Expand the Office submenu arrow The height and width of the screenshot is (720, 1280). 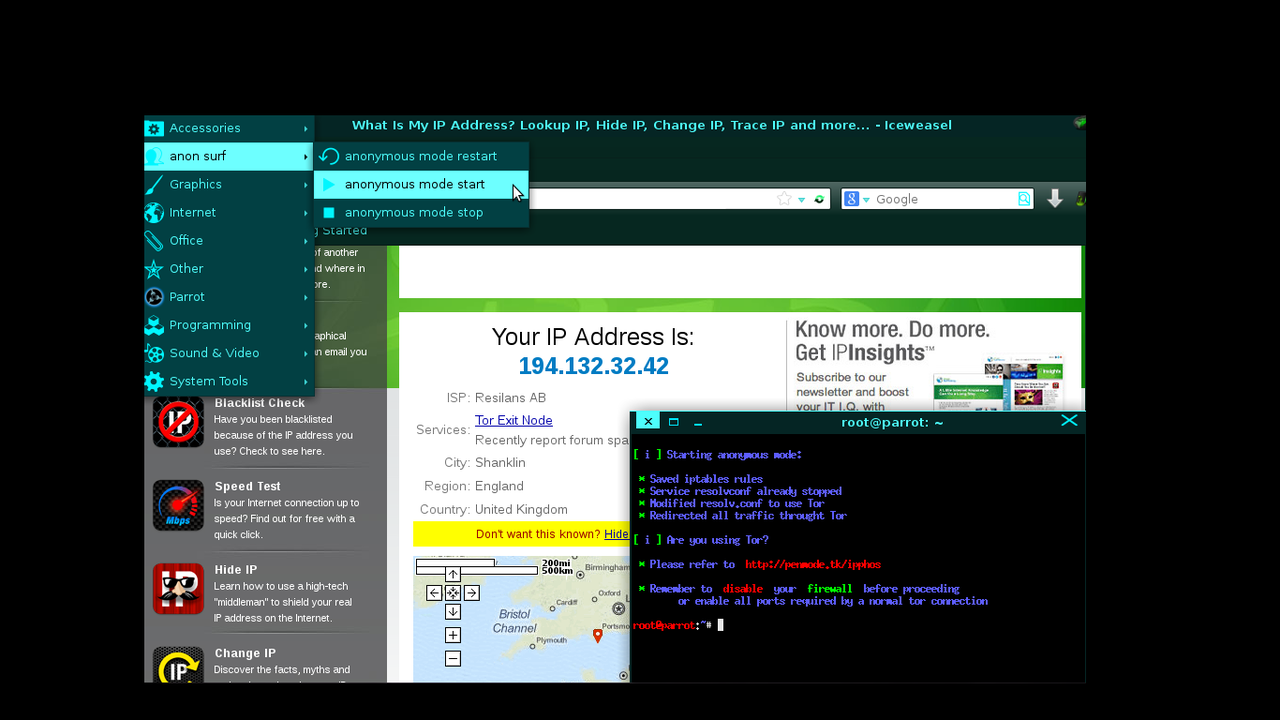point(306,240)
